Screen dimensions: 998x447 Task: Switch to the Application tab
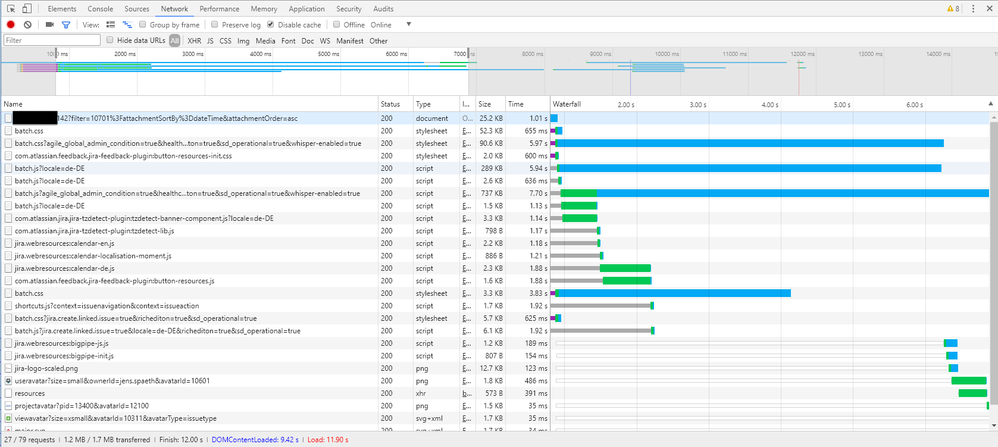[x=307, y=9]
